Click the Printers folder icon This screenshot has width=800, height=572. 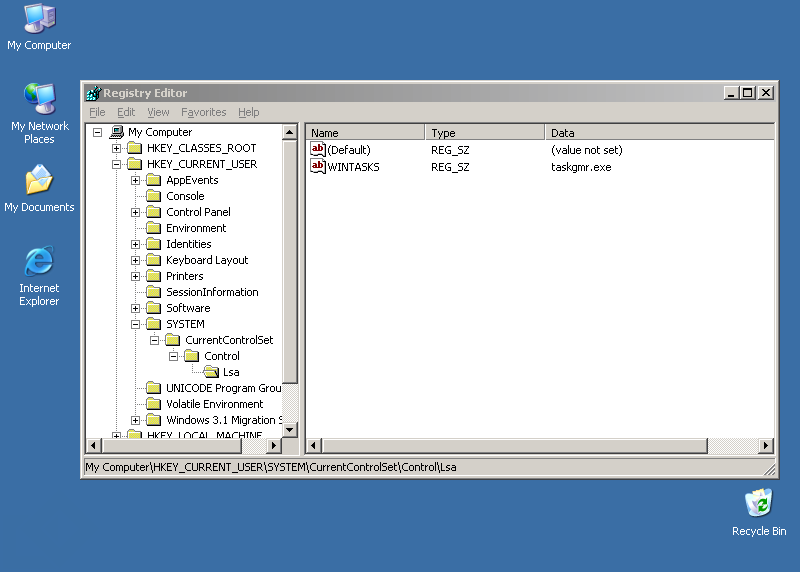click(154, 276)
